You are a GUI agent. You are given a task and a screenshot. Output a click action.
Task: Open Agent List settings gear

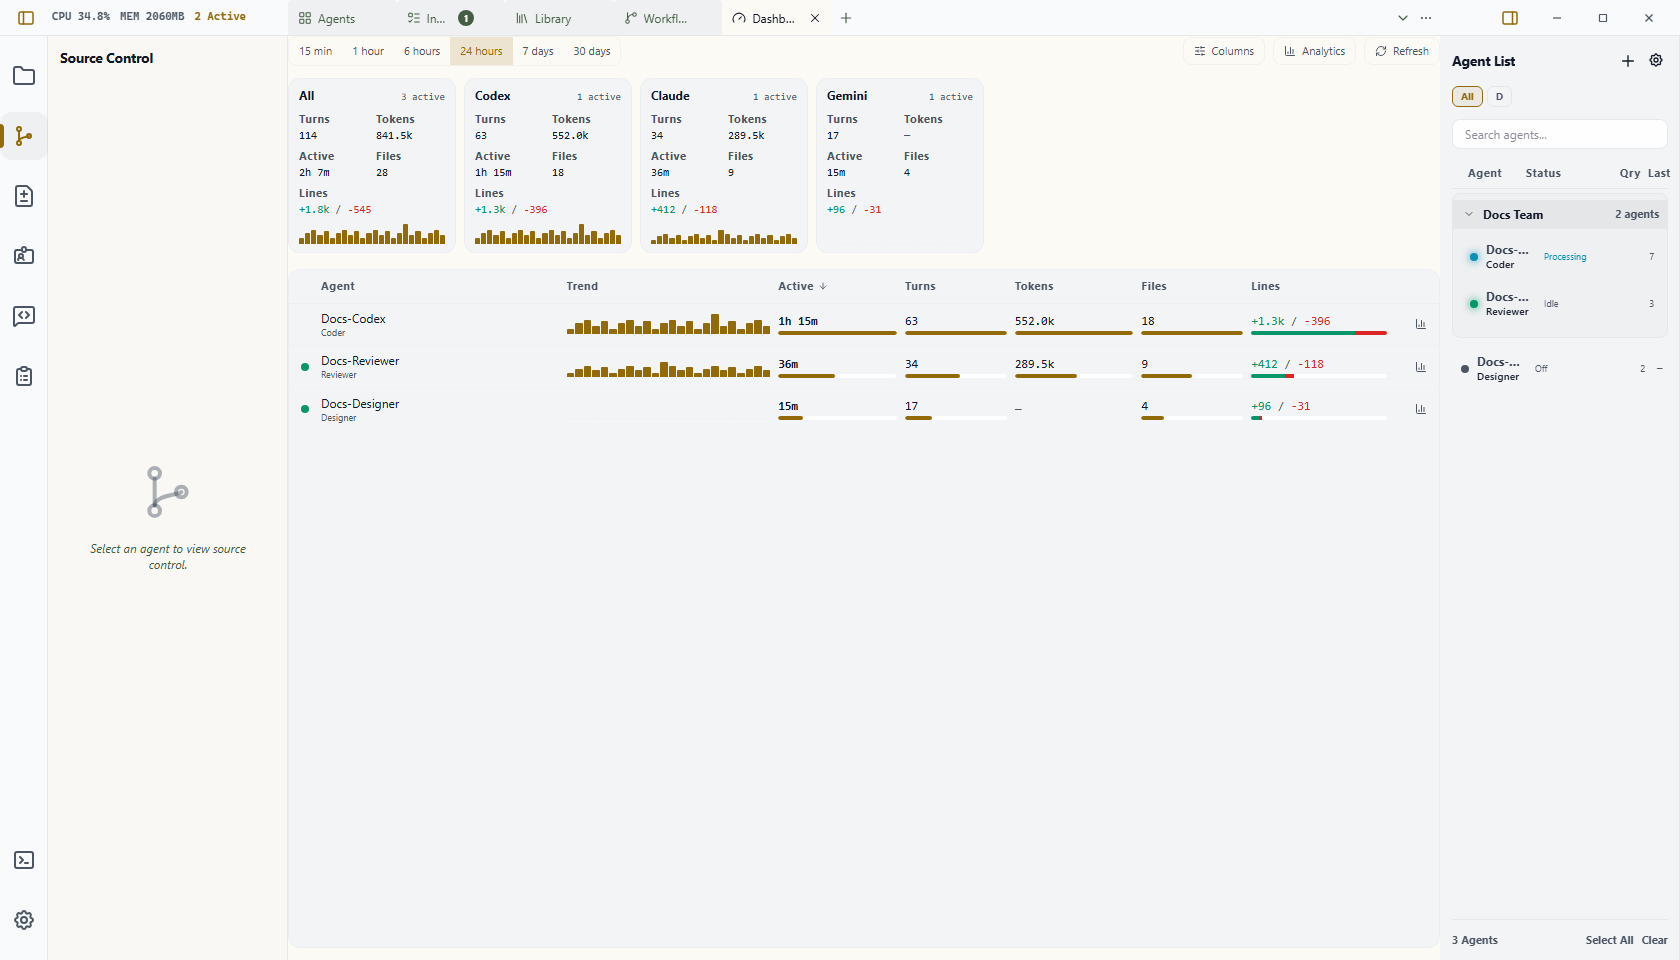pos(1656,61)
